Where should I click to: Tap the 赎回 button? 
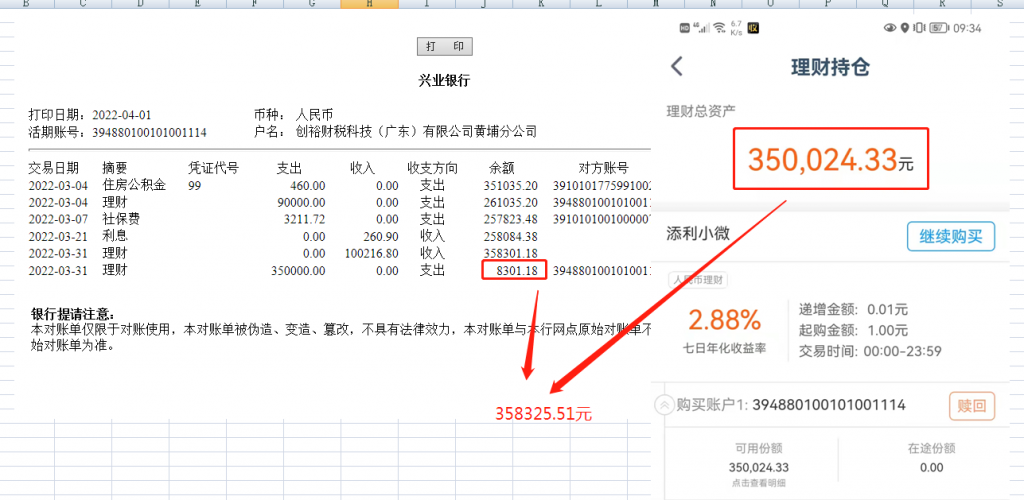972,406
